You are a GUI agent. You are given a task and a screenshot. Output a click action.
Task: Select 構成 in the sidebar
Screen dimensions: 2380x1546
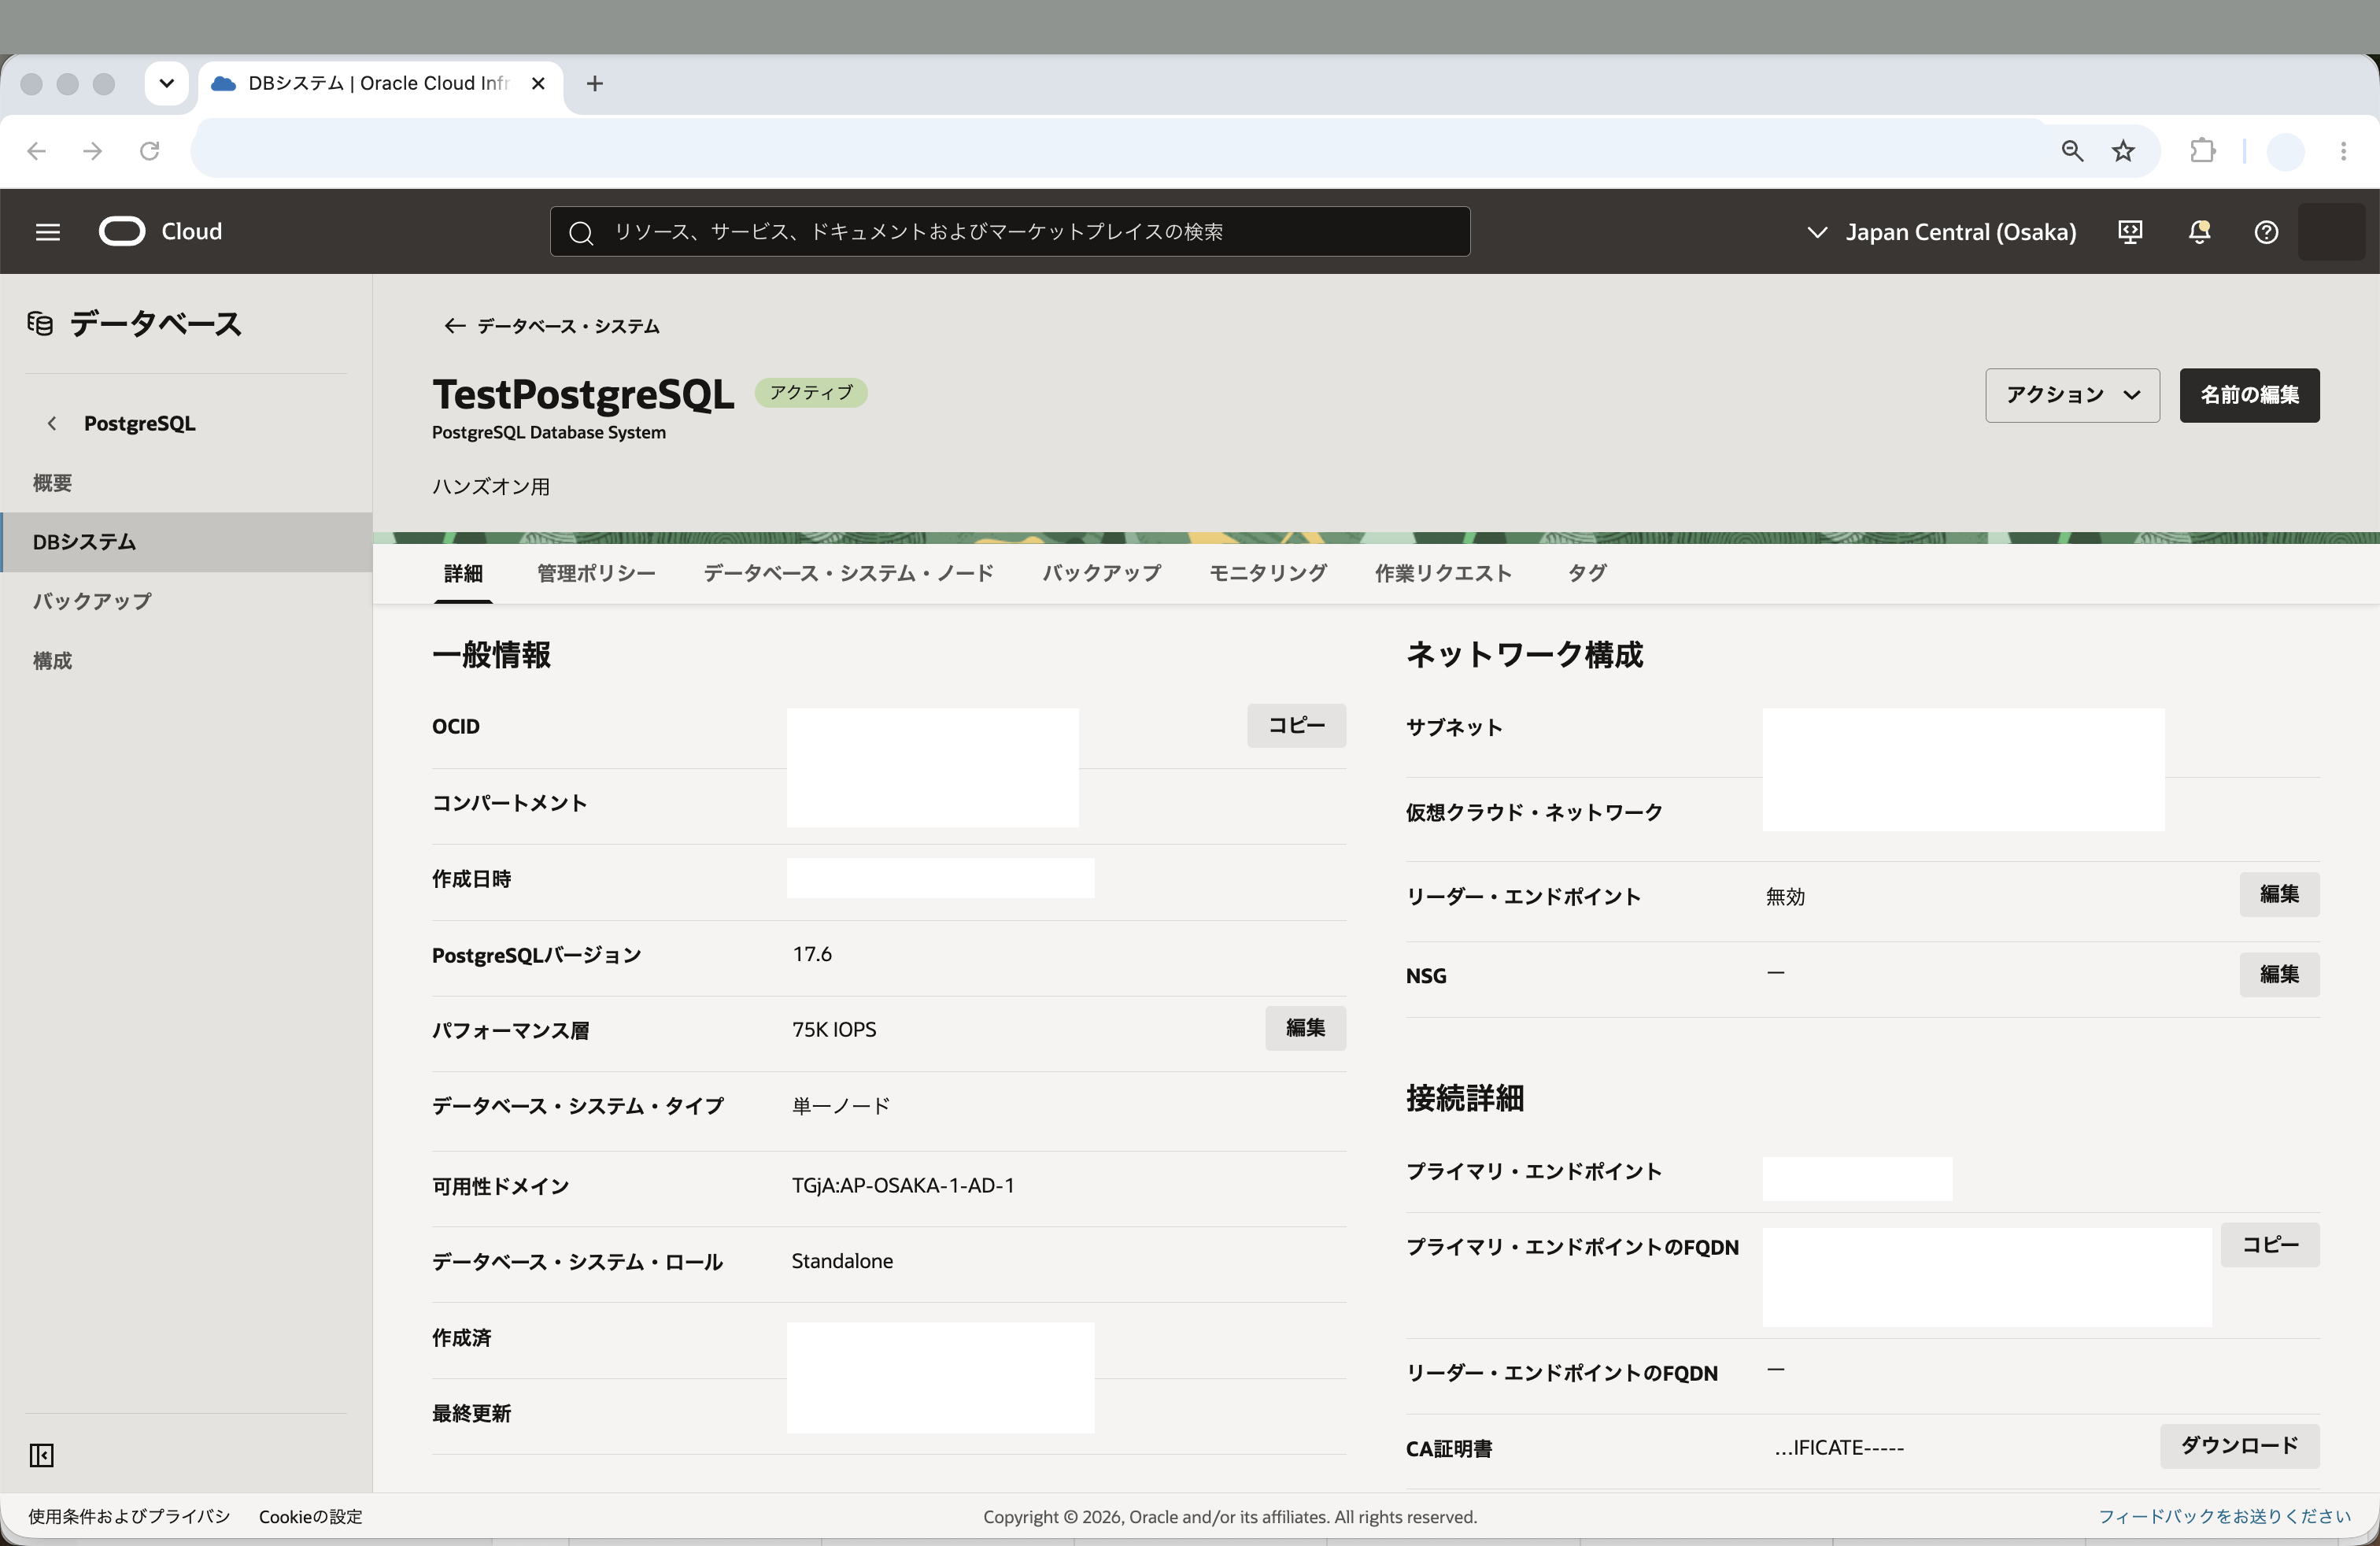pyautogui.click(x=186, y=660)
